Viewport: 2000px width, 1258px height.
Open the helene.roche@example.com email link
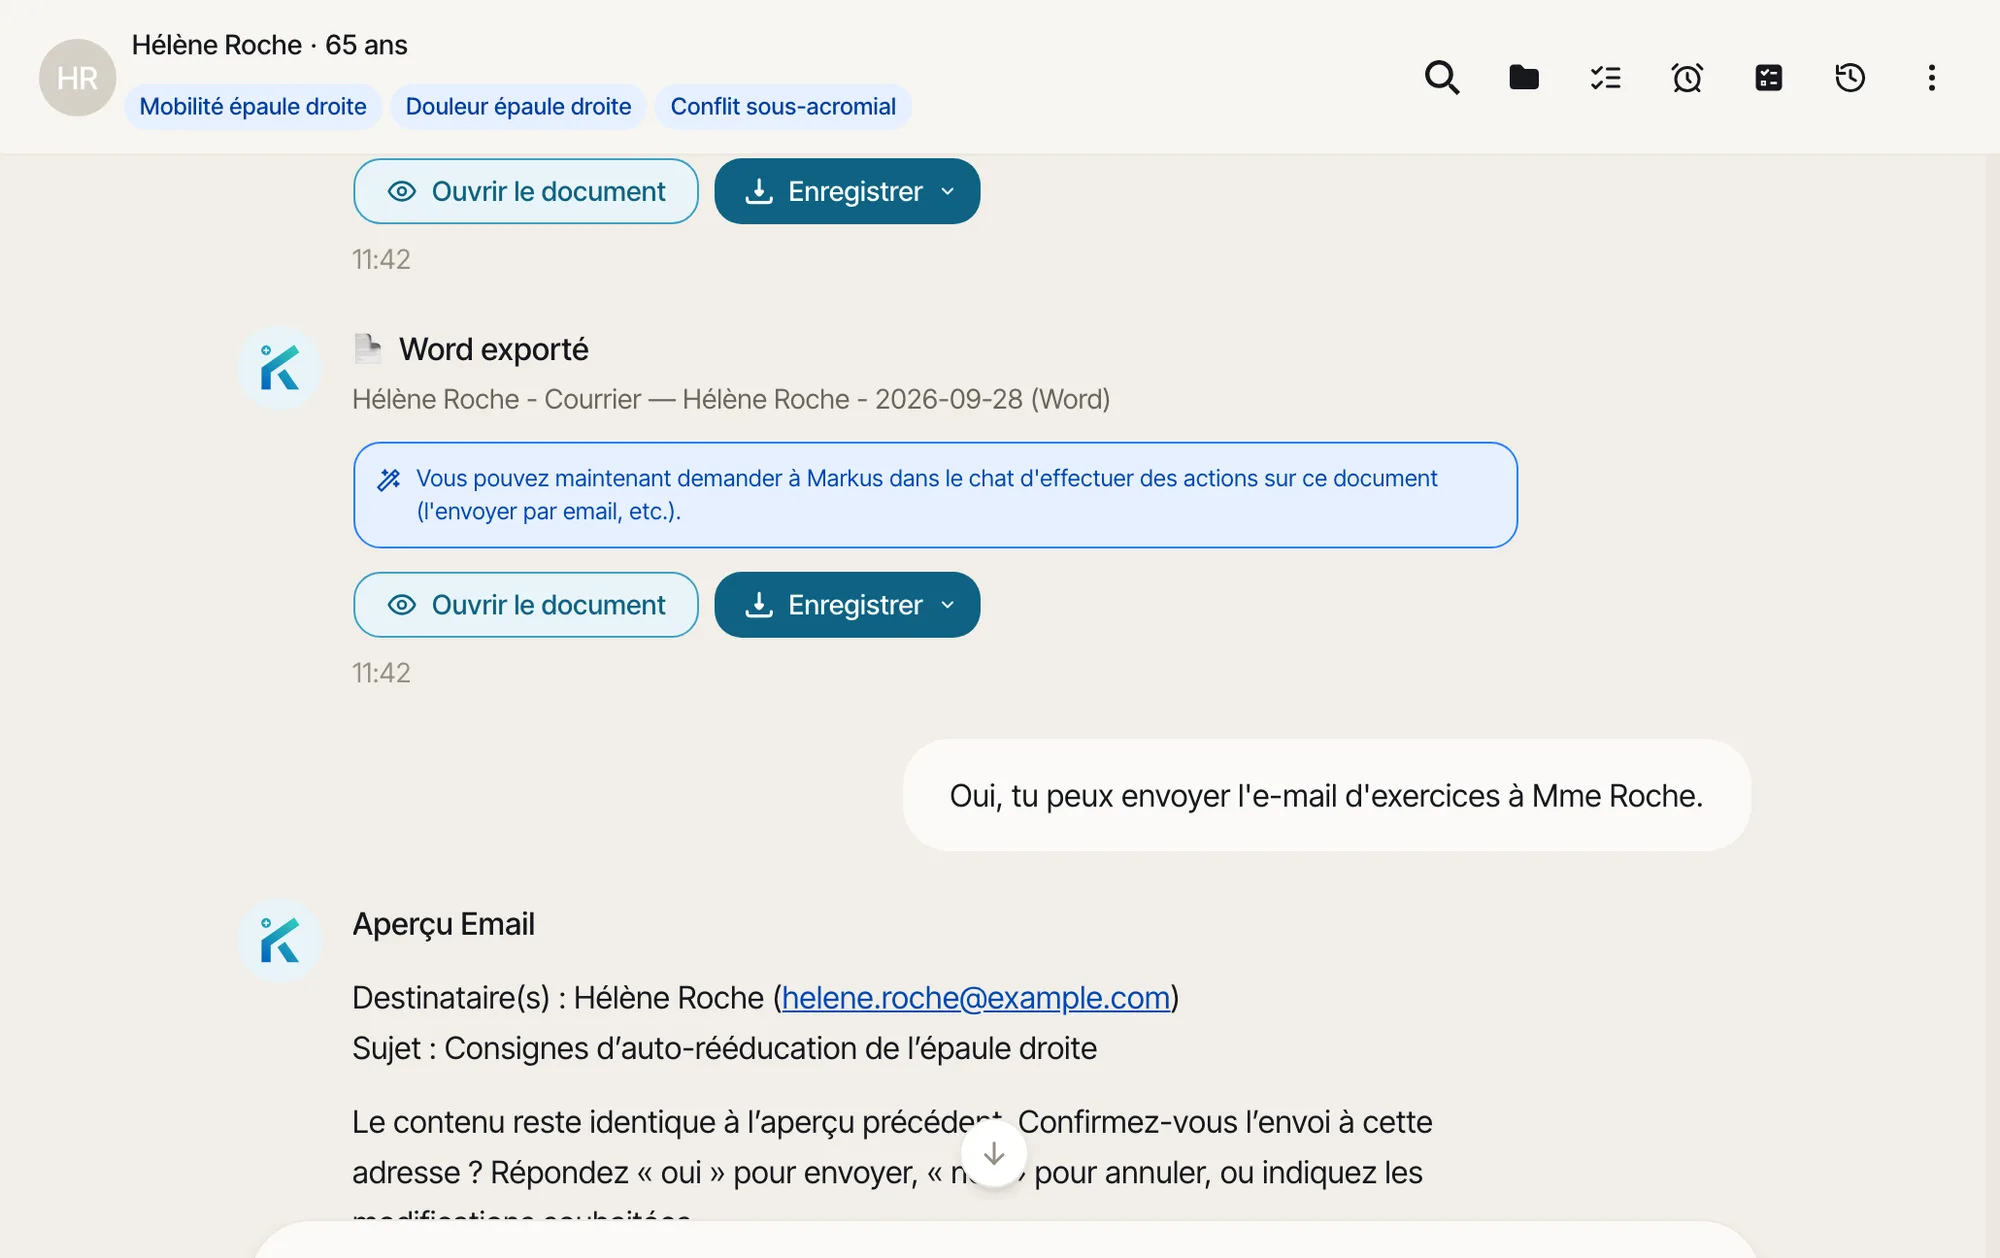coord(976,998)
